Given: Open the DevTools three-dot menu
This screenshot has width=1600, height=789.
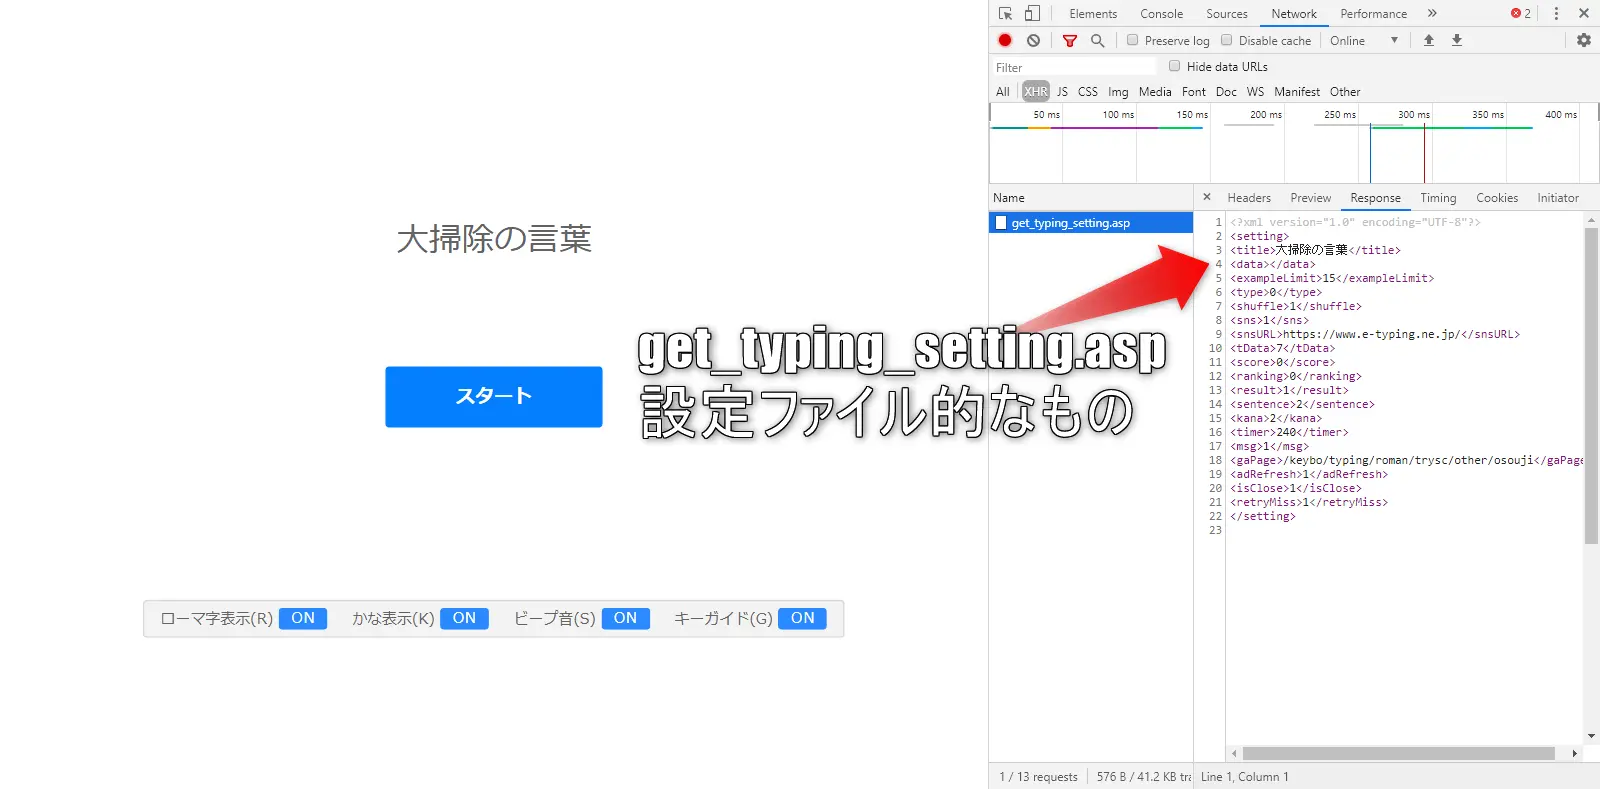Looking at the screenshot, I should [x=1556, y=14].
